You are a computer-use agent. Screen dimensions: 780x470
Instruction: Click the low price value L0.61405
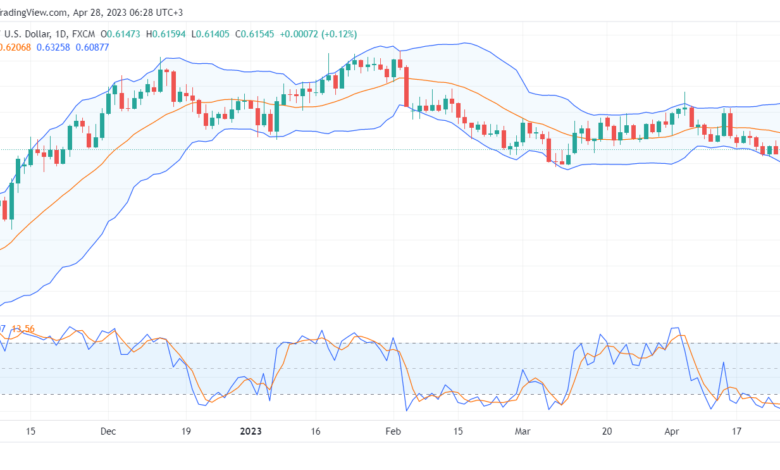click(x=210, y=34)
